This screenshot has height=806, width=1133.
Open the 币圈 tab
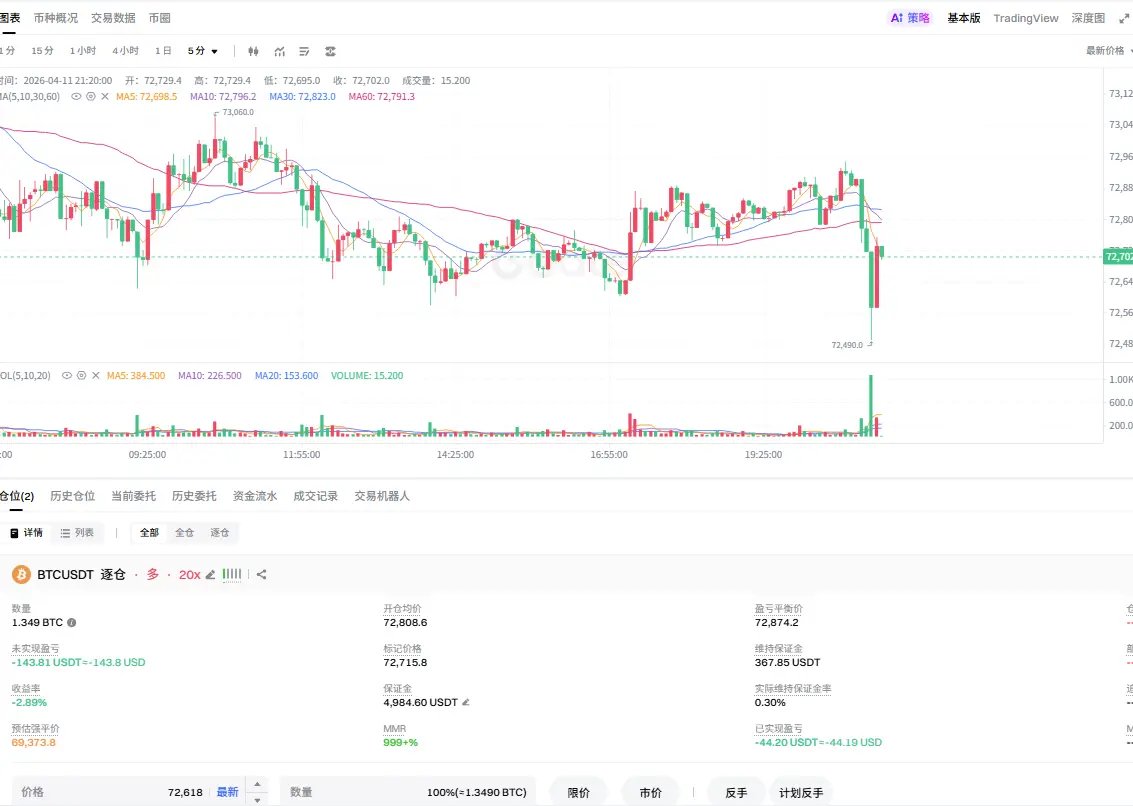tap(160, 18)
